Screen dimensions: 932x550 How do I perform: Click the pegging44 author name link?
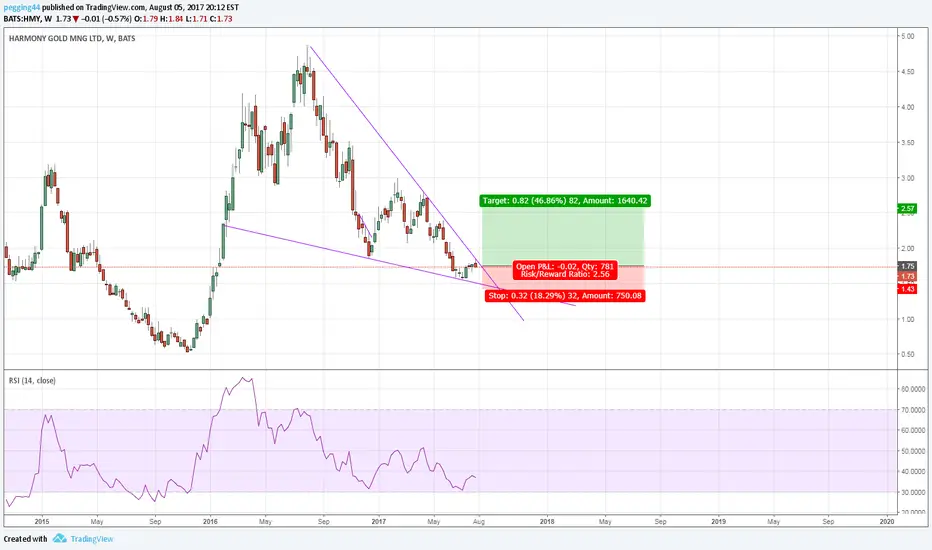[x=21, y=8]
